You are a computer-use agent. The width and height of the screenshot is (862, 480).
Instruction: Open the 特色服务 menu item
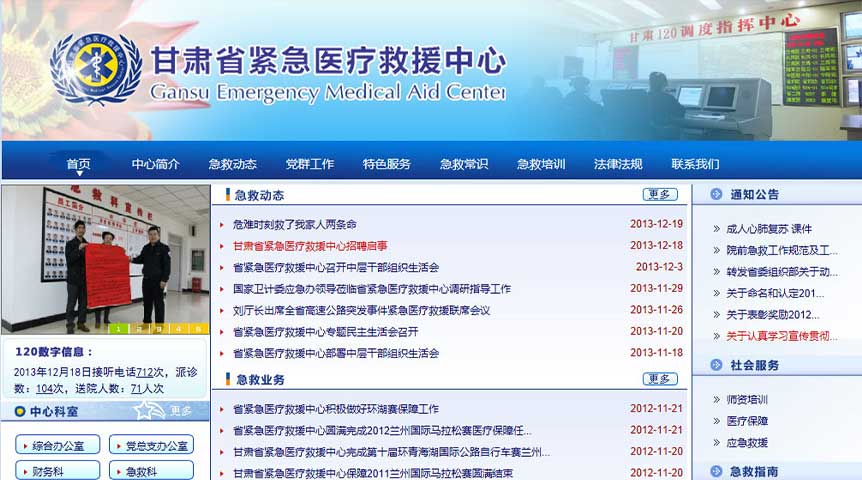click(x=386, y=164)
